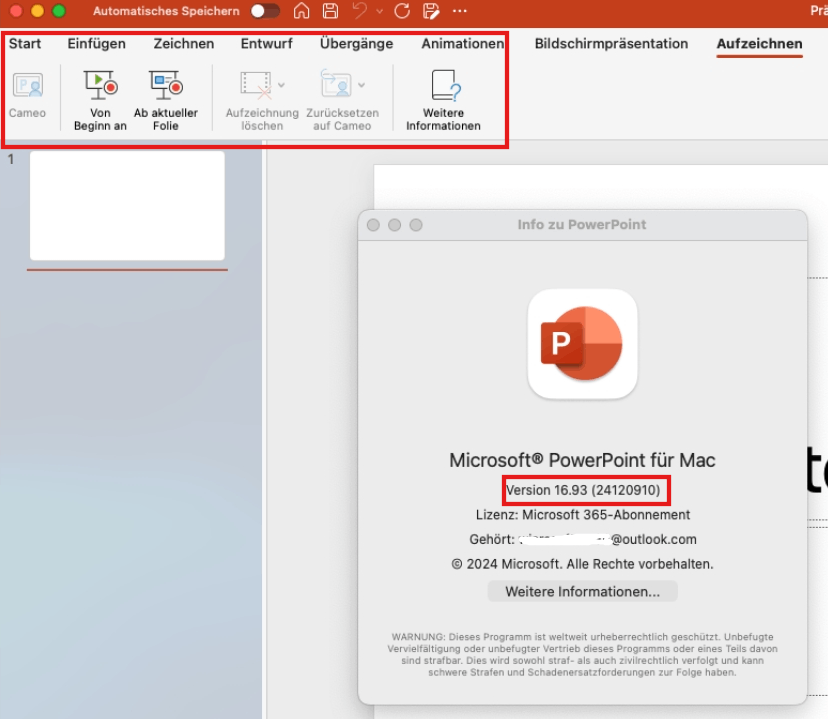This screenshot has height=719, width=828.
Task: Open the Übergänge tab
Action: [356, 43]
